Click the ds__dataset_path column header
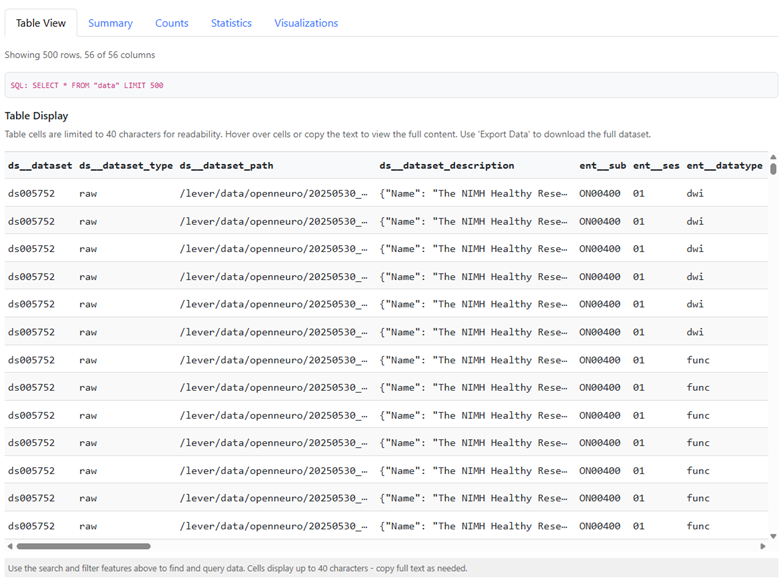 (226, 165)
